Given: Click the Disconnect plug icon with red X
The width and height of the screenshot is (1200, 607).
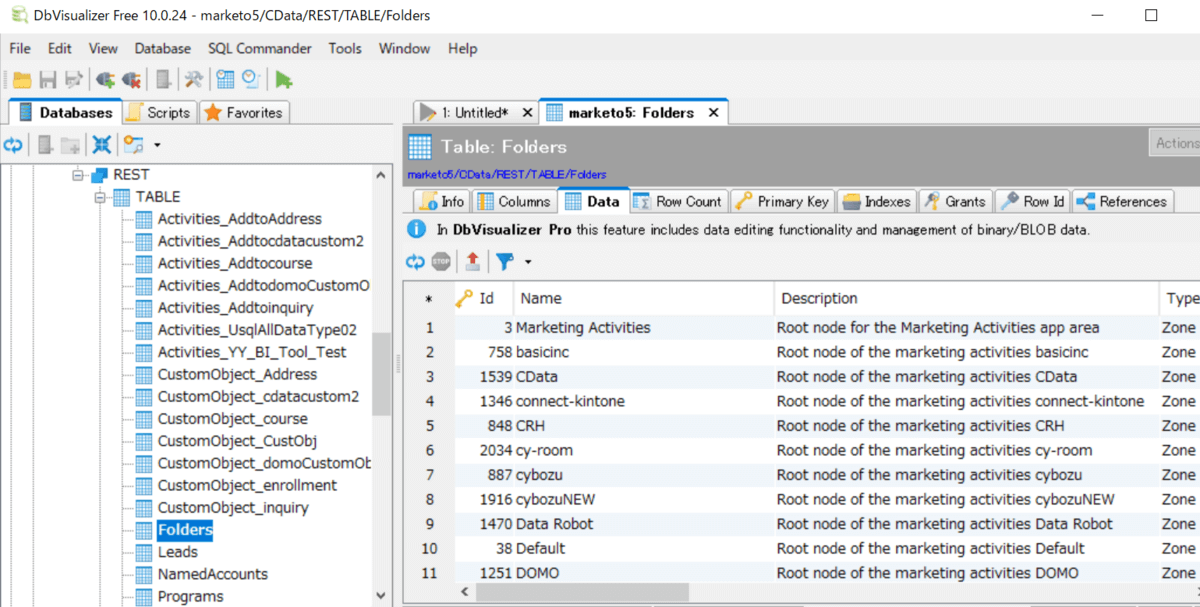Looking at the screenshot, I should [131, 80].
